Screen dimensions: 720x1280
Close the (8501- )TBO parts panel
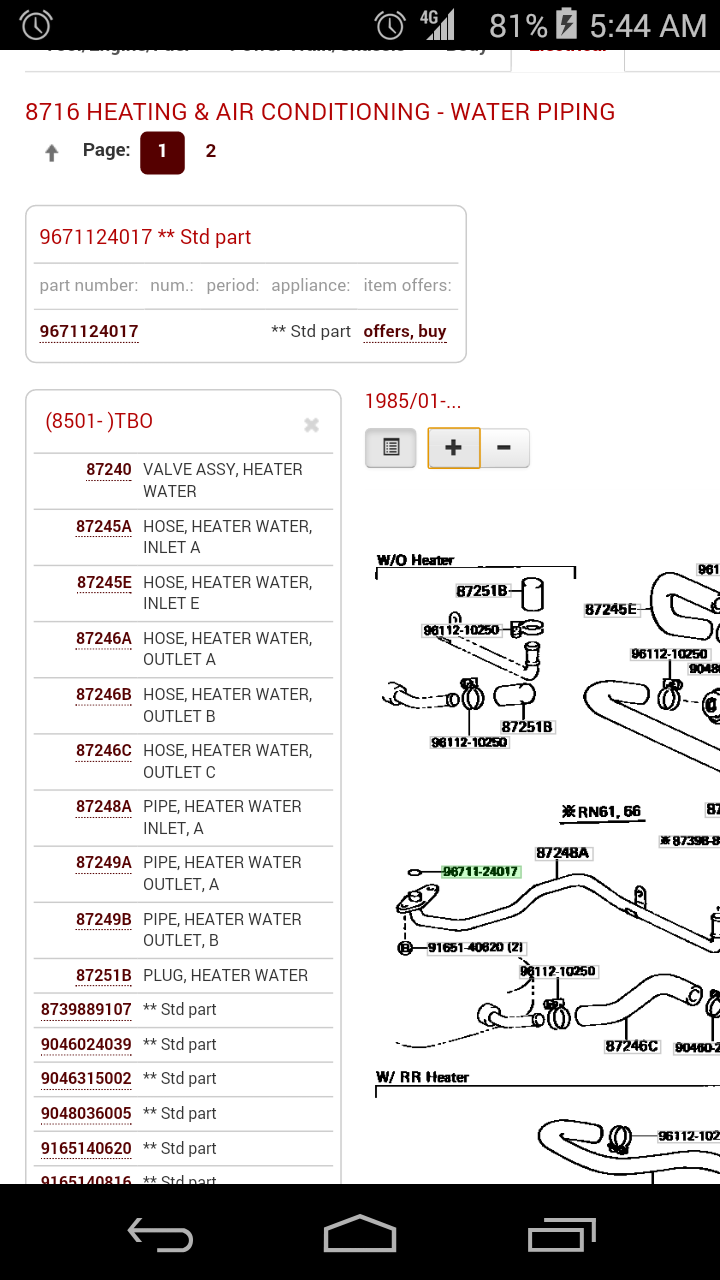click(311, 425)
